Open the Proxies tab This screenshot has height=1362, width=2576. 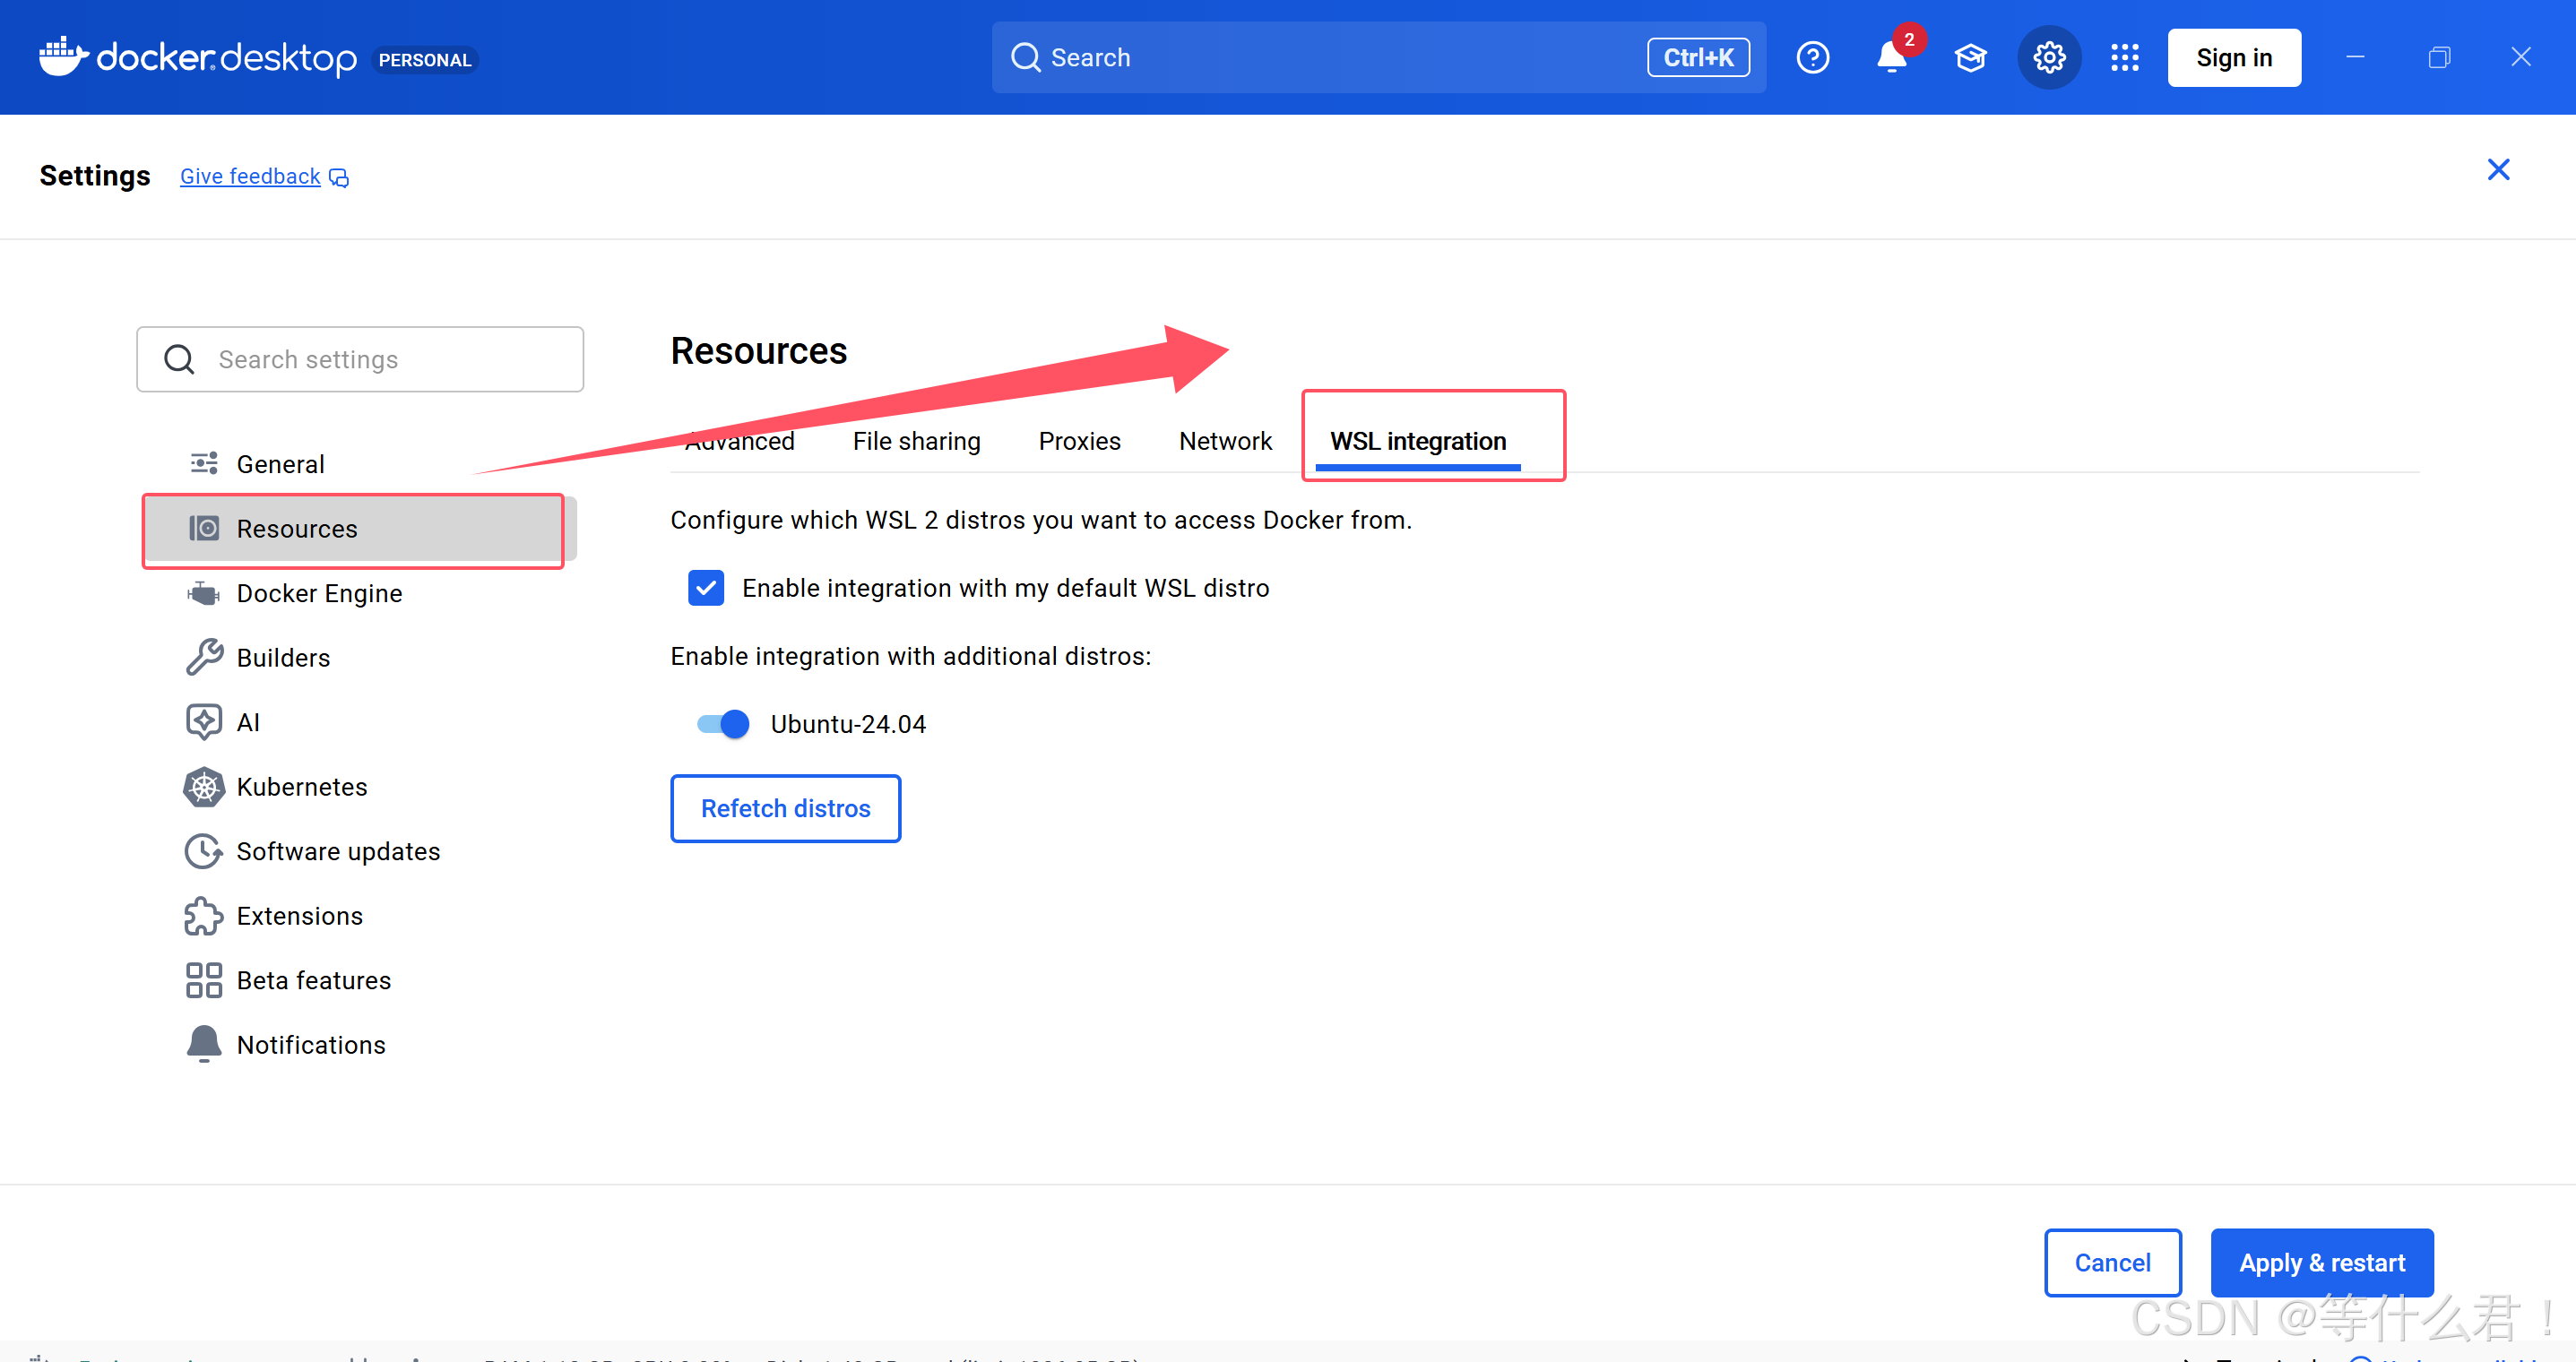tap(1079, 441)
